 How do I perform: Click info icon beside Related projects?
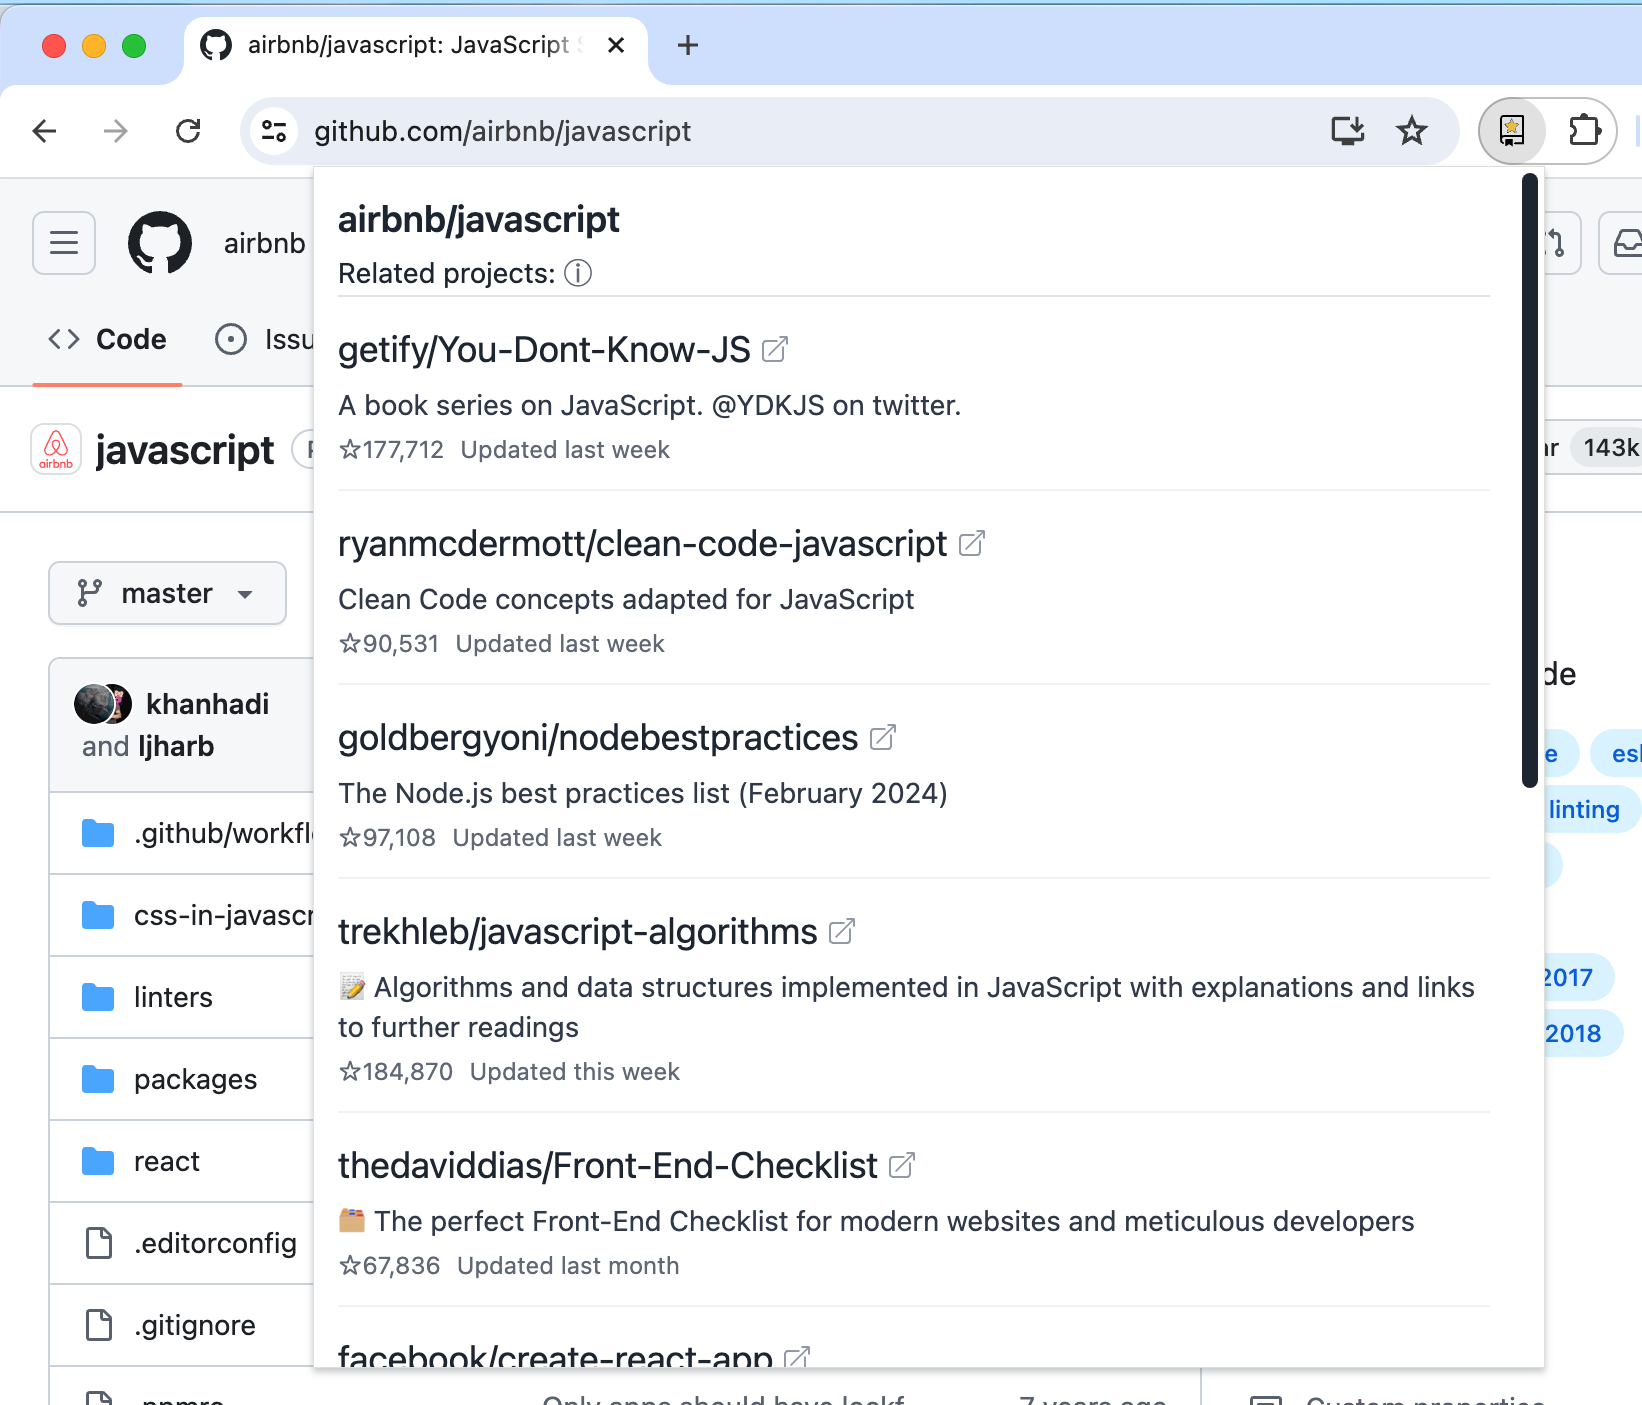578,273
